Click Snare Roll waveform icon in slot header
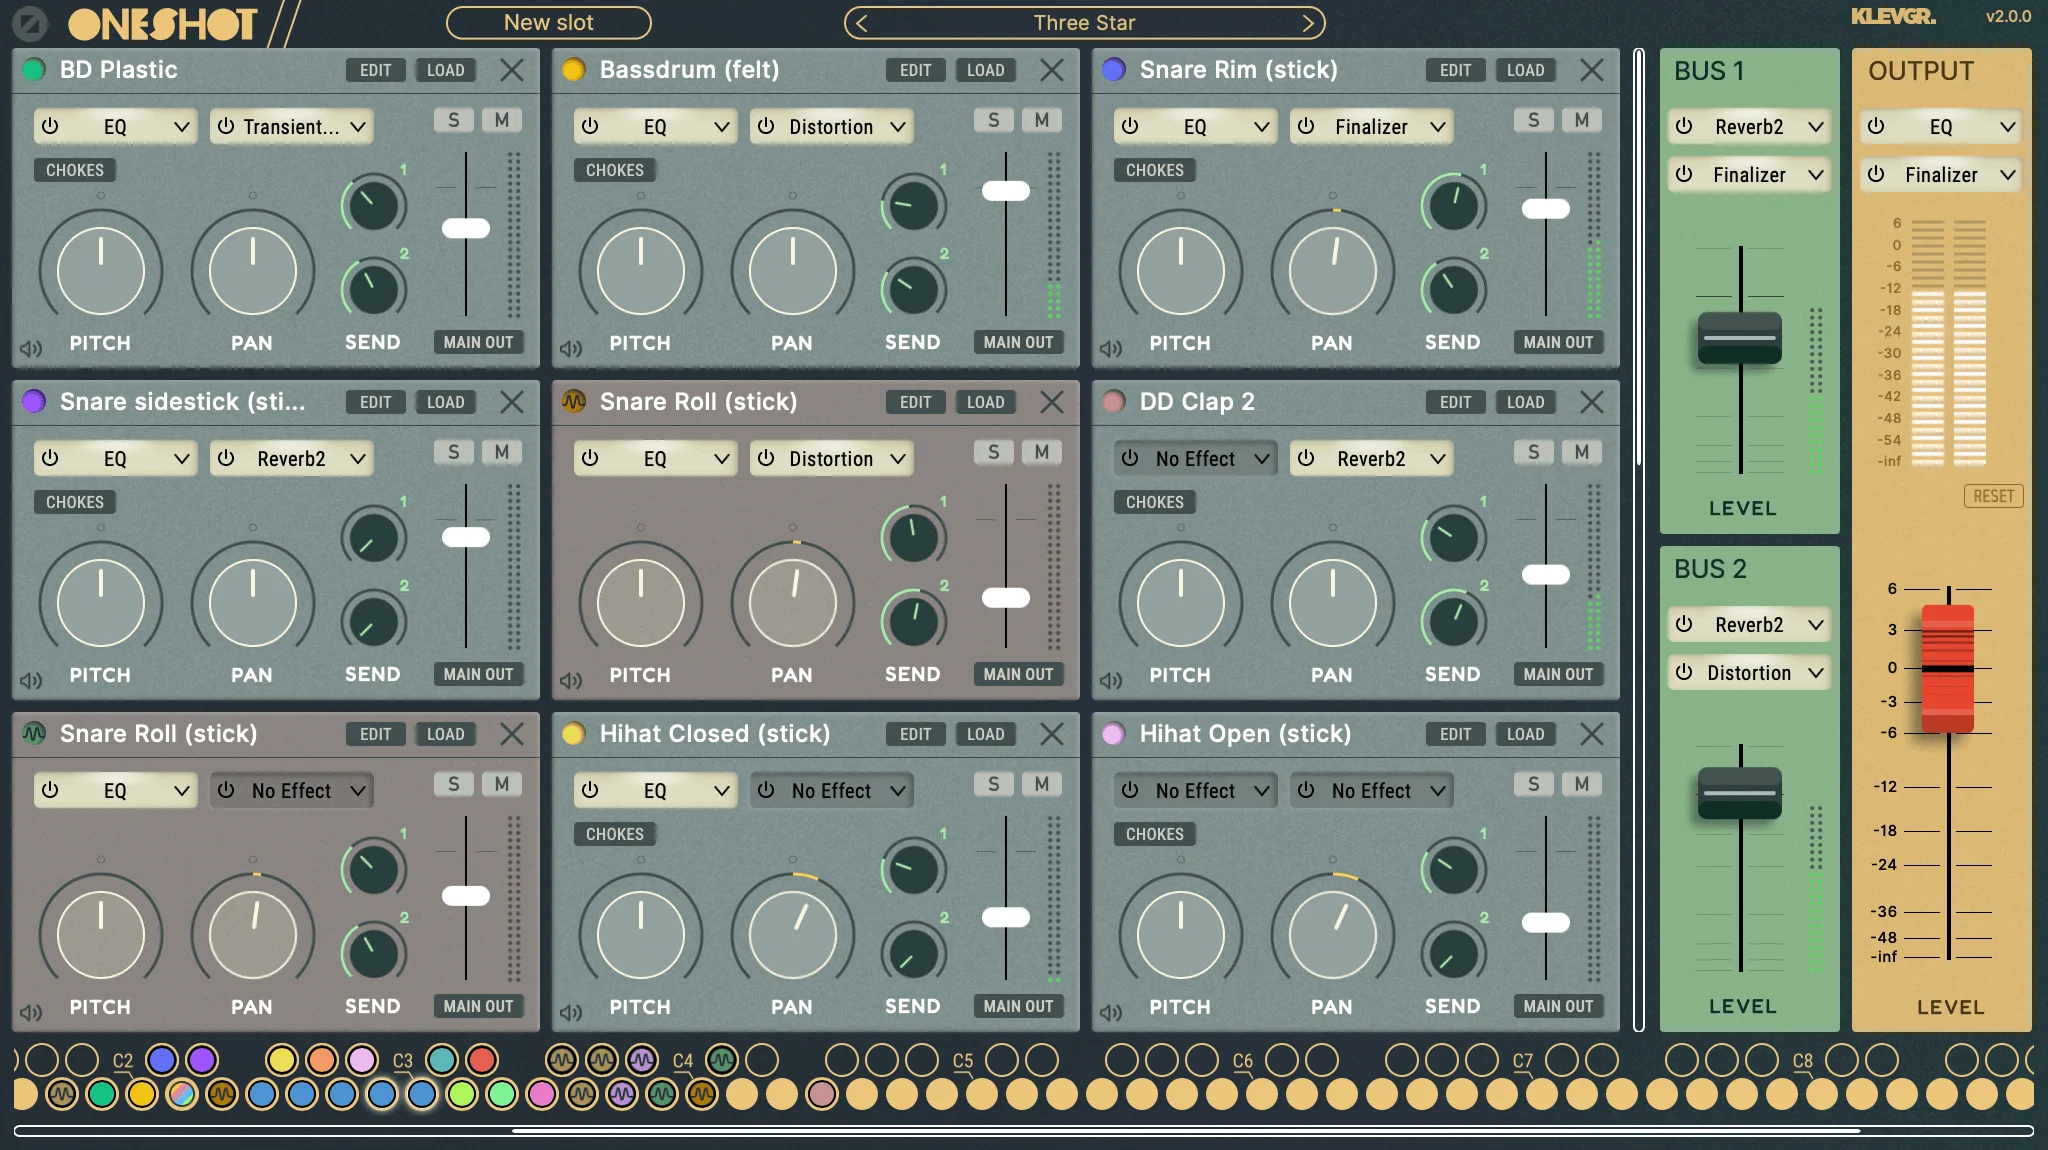The image size is (2048, 1150). [573, 401]
